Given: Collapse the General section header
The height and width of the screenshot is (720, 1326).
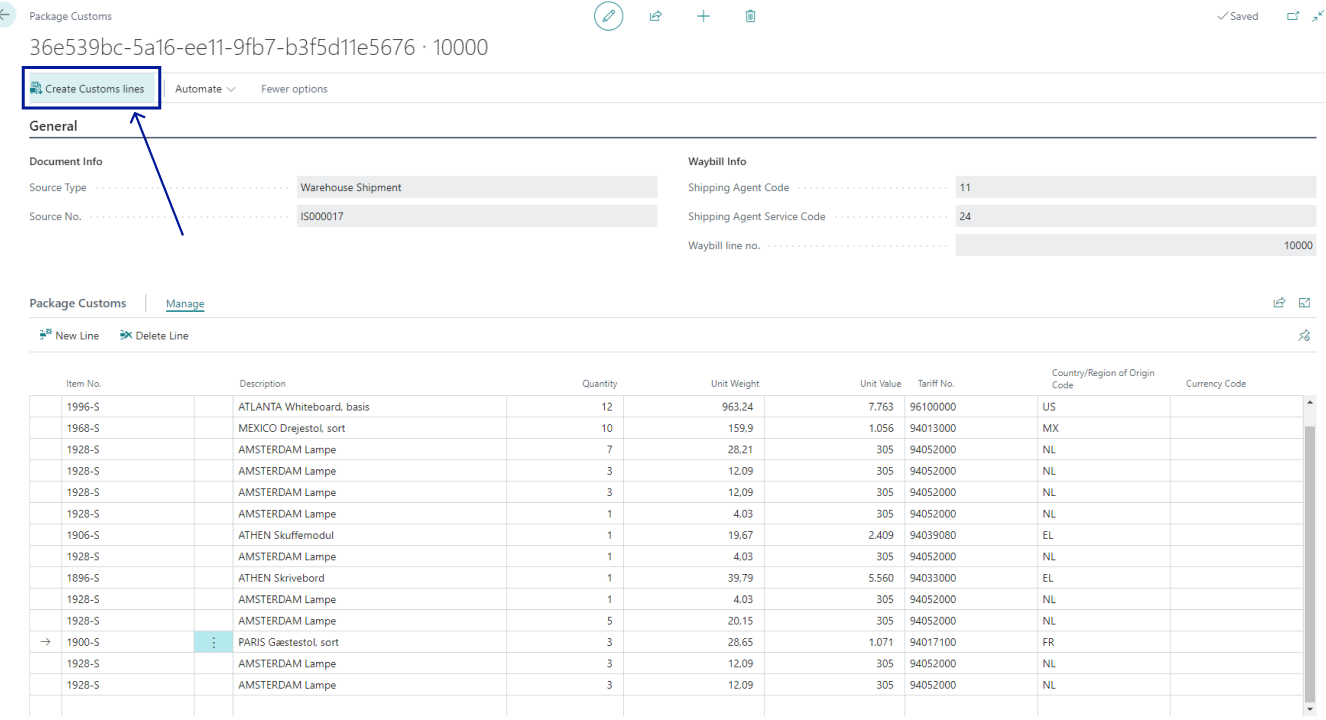Looking at the screenshot, I should click(x=53, y=126).
